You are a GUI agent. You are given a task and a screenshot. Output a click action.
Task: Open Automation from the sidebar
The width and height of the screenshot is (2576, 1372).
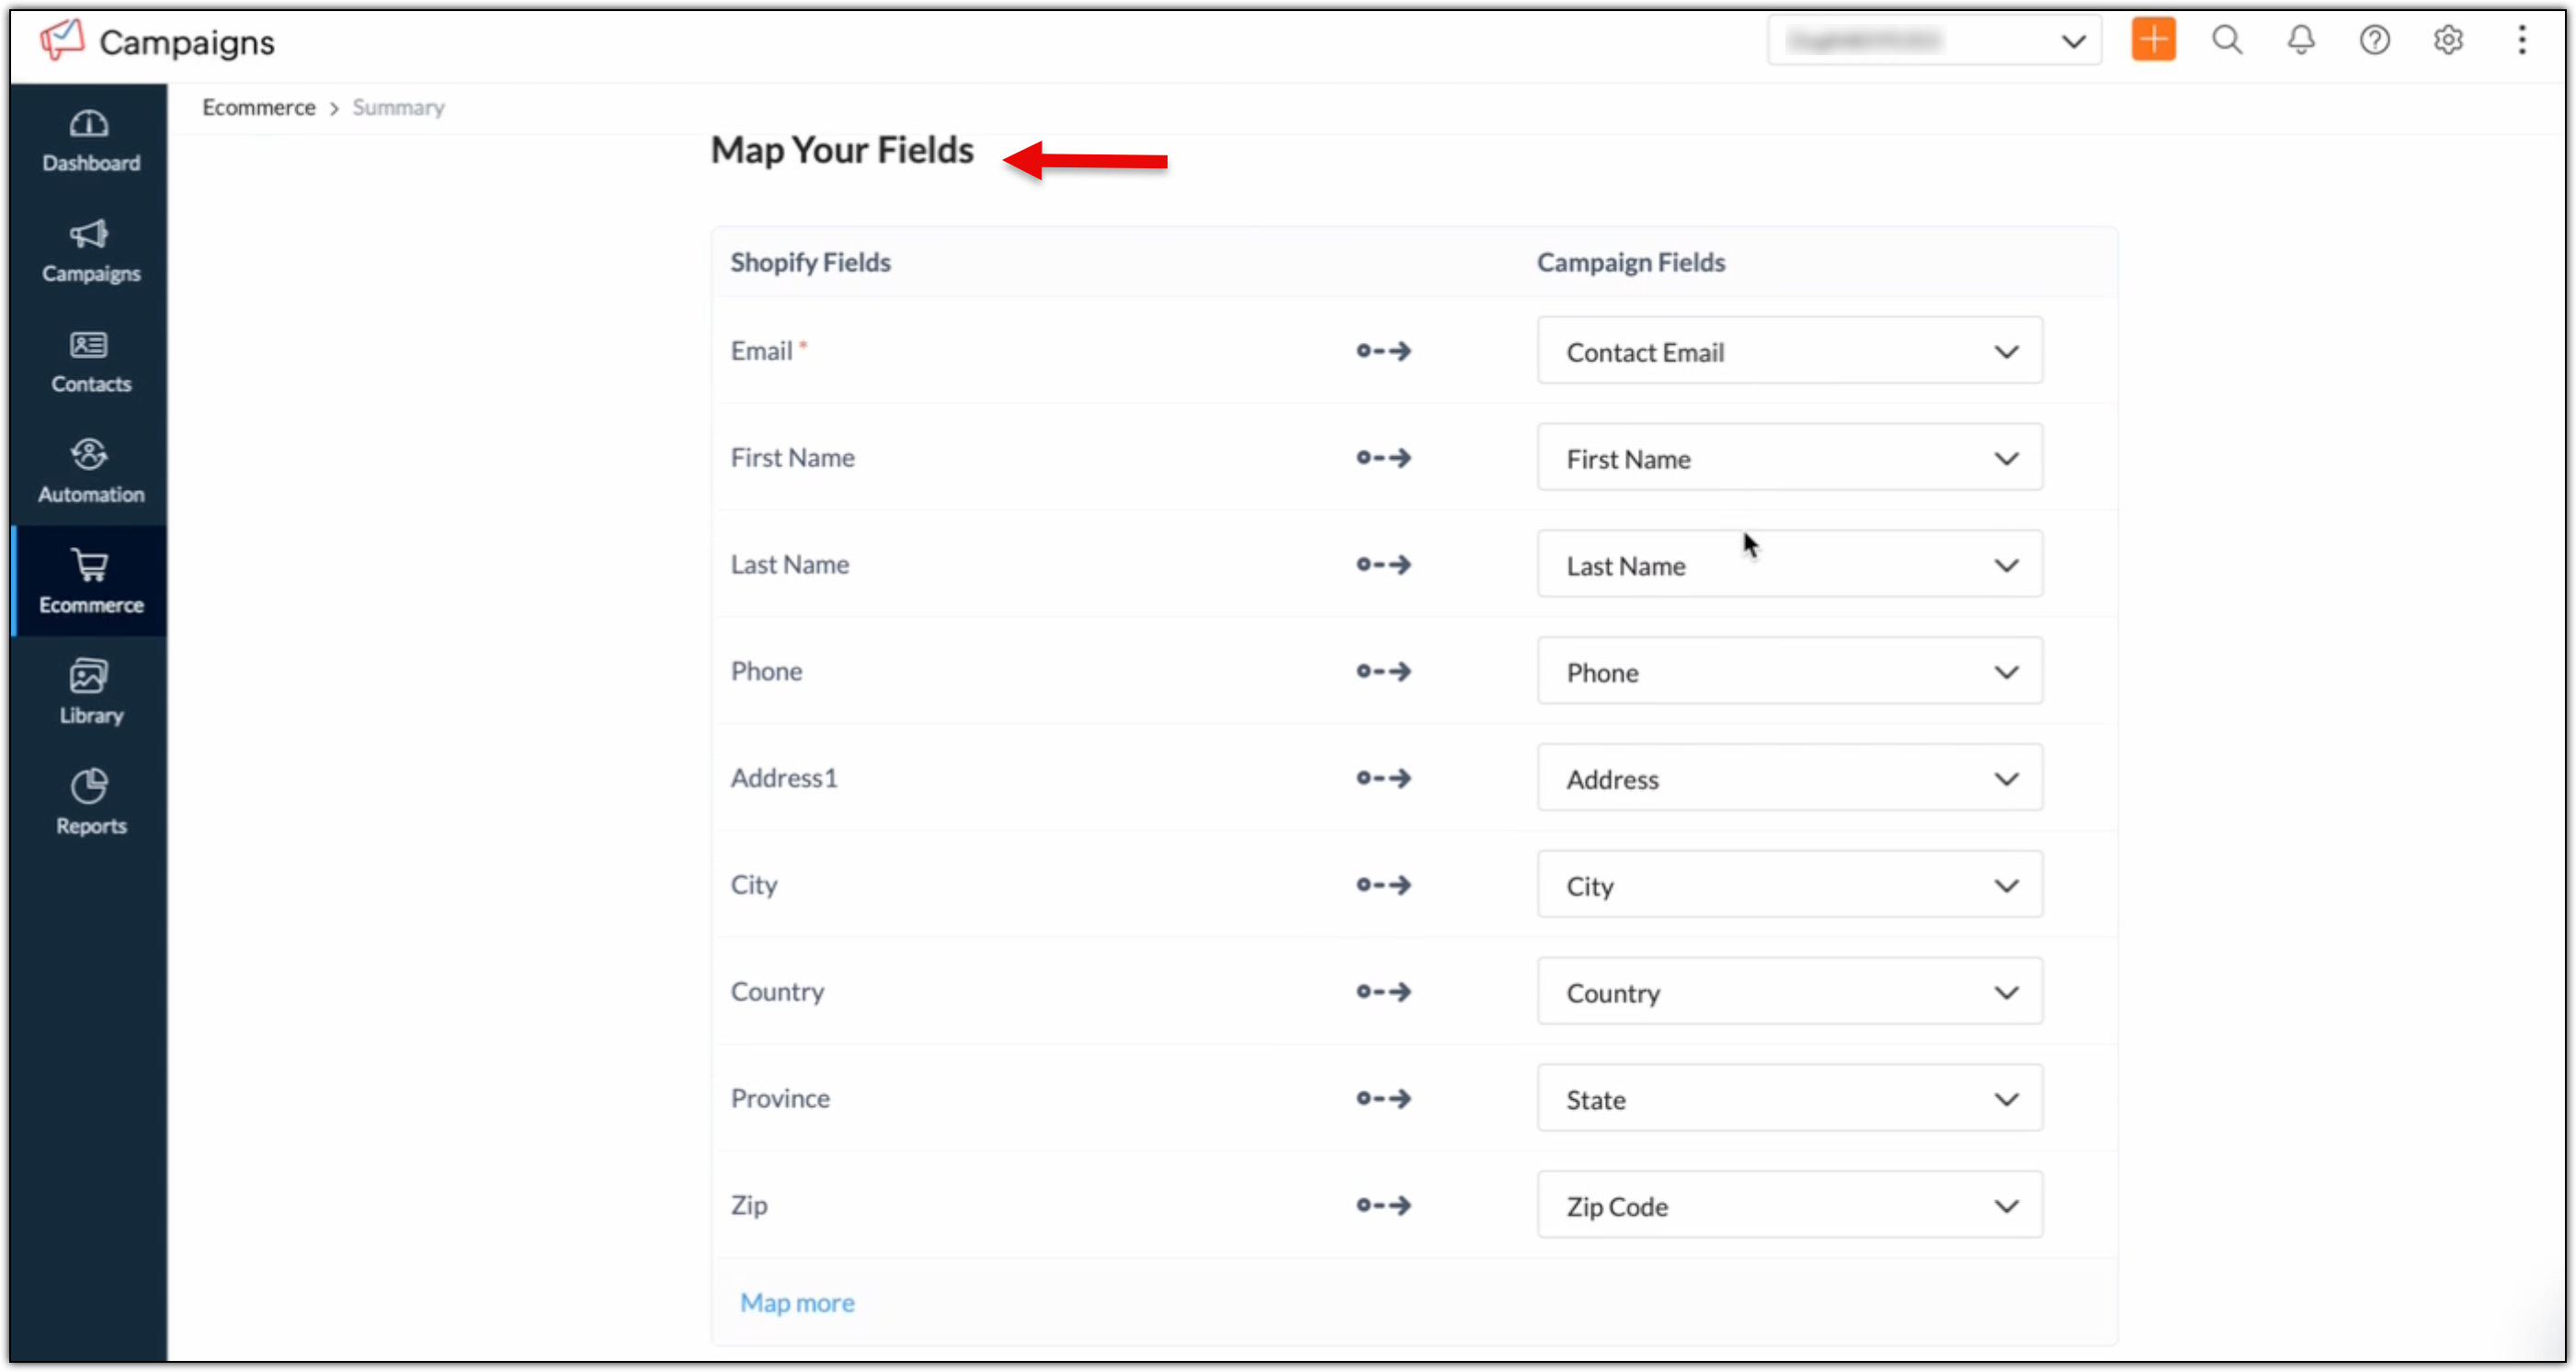tap(90, 471)
